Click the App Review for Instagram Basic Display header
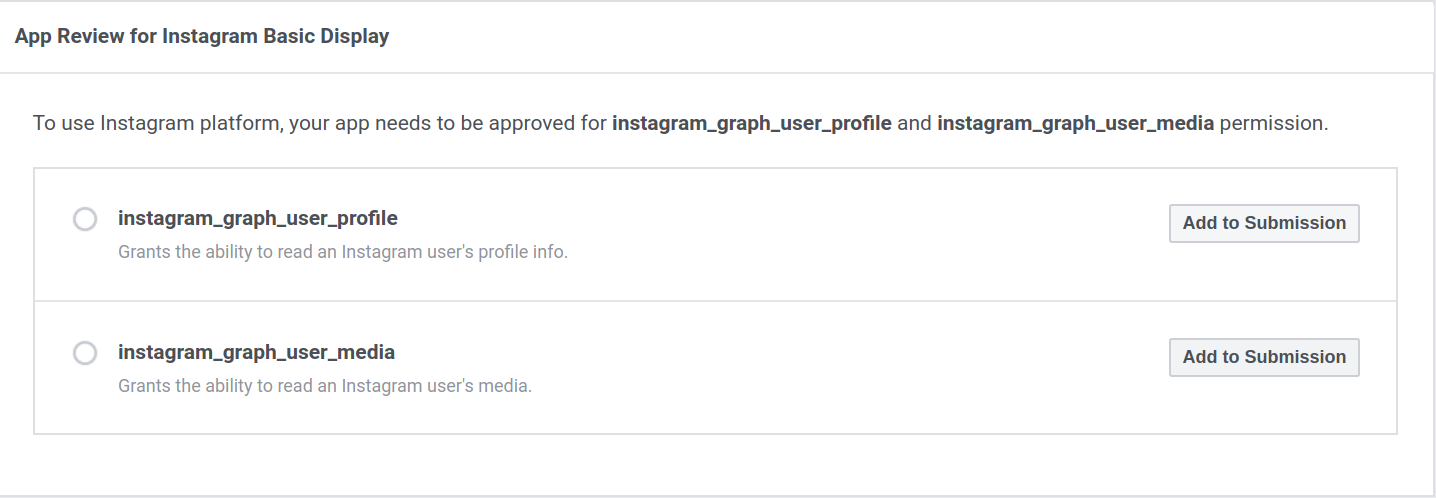 point(202,37)
